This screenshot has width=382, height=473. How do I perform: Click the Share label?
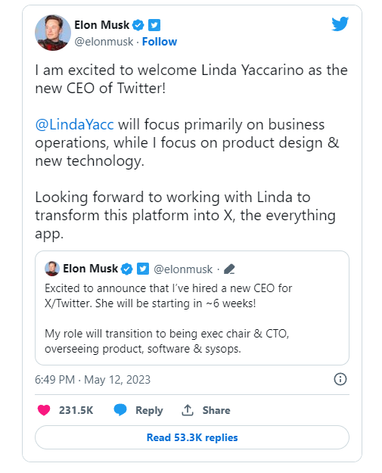(216, 410)
